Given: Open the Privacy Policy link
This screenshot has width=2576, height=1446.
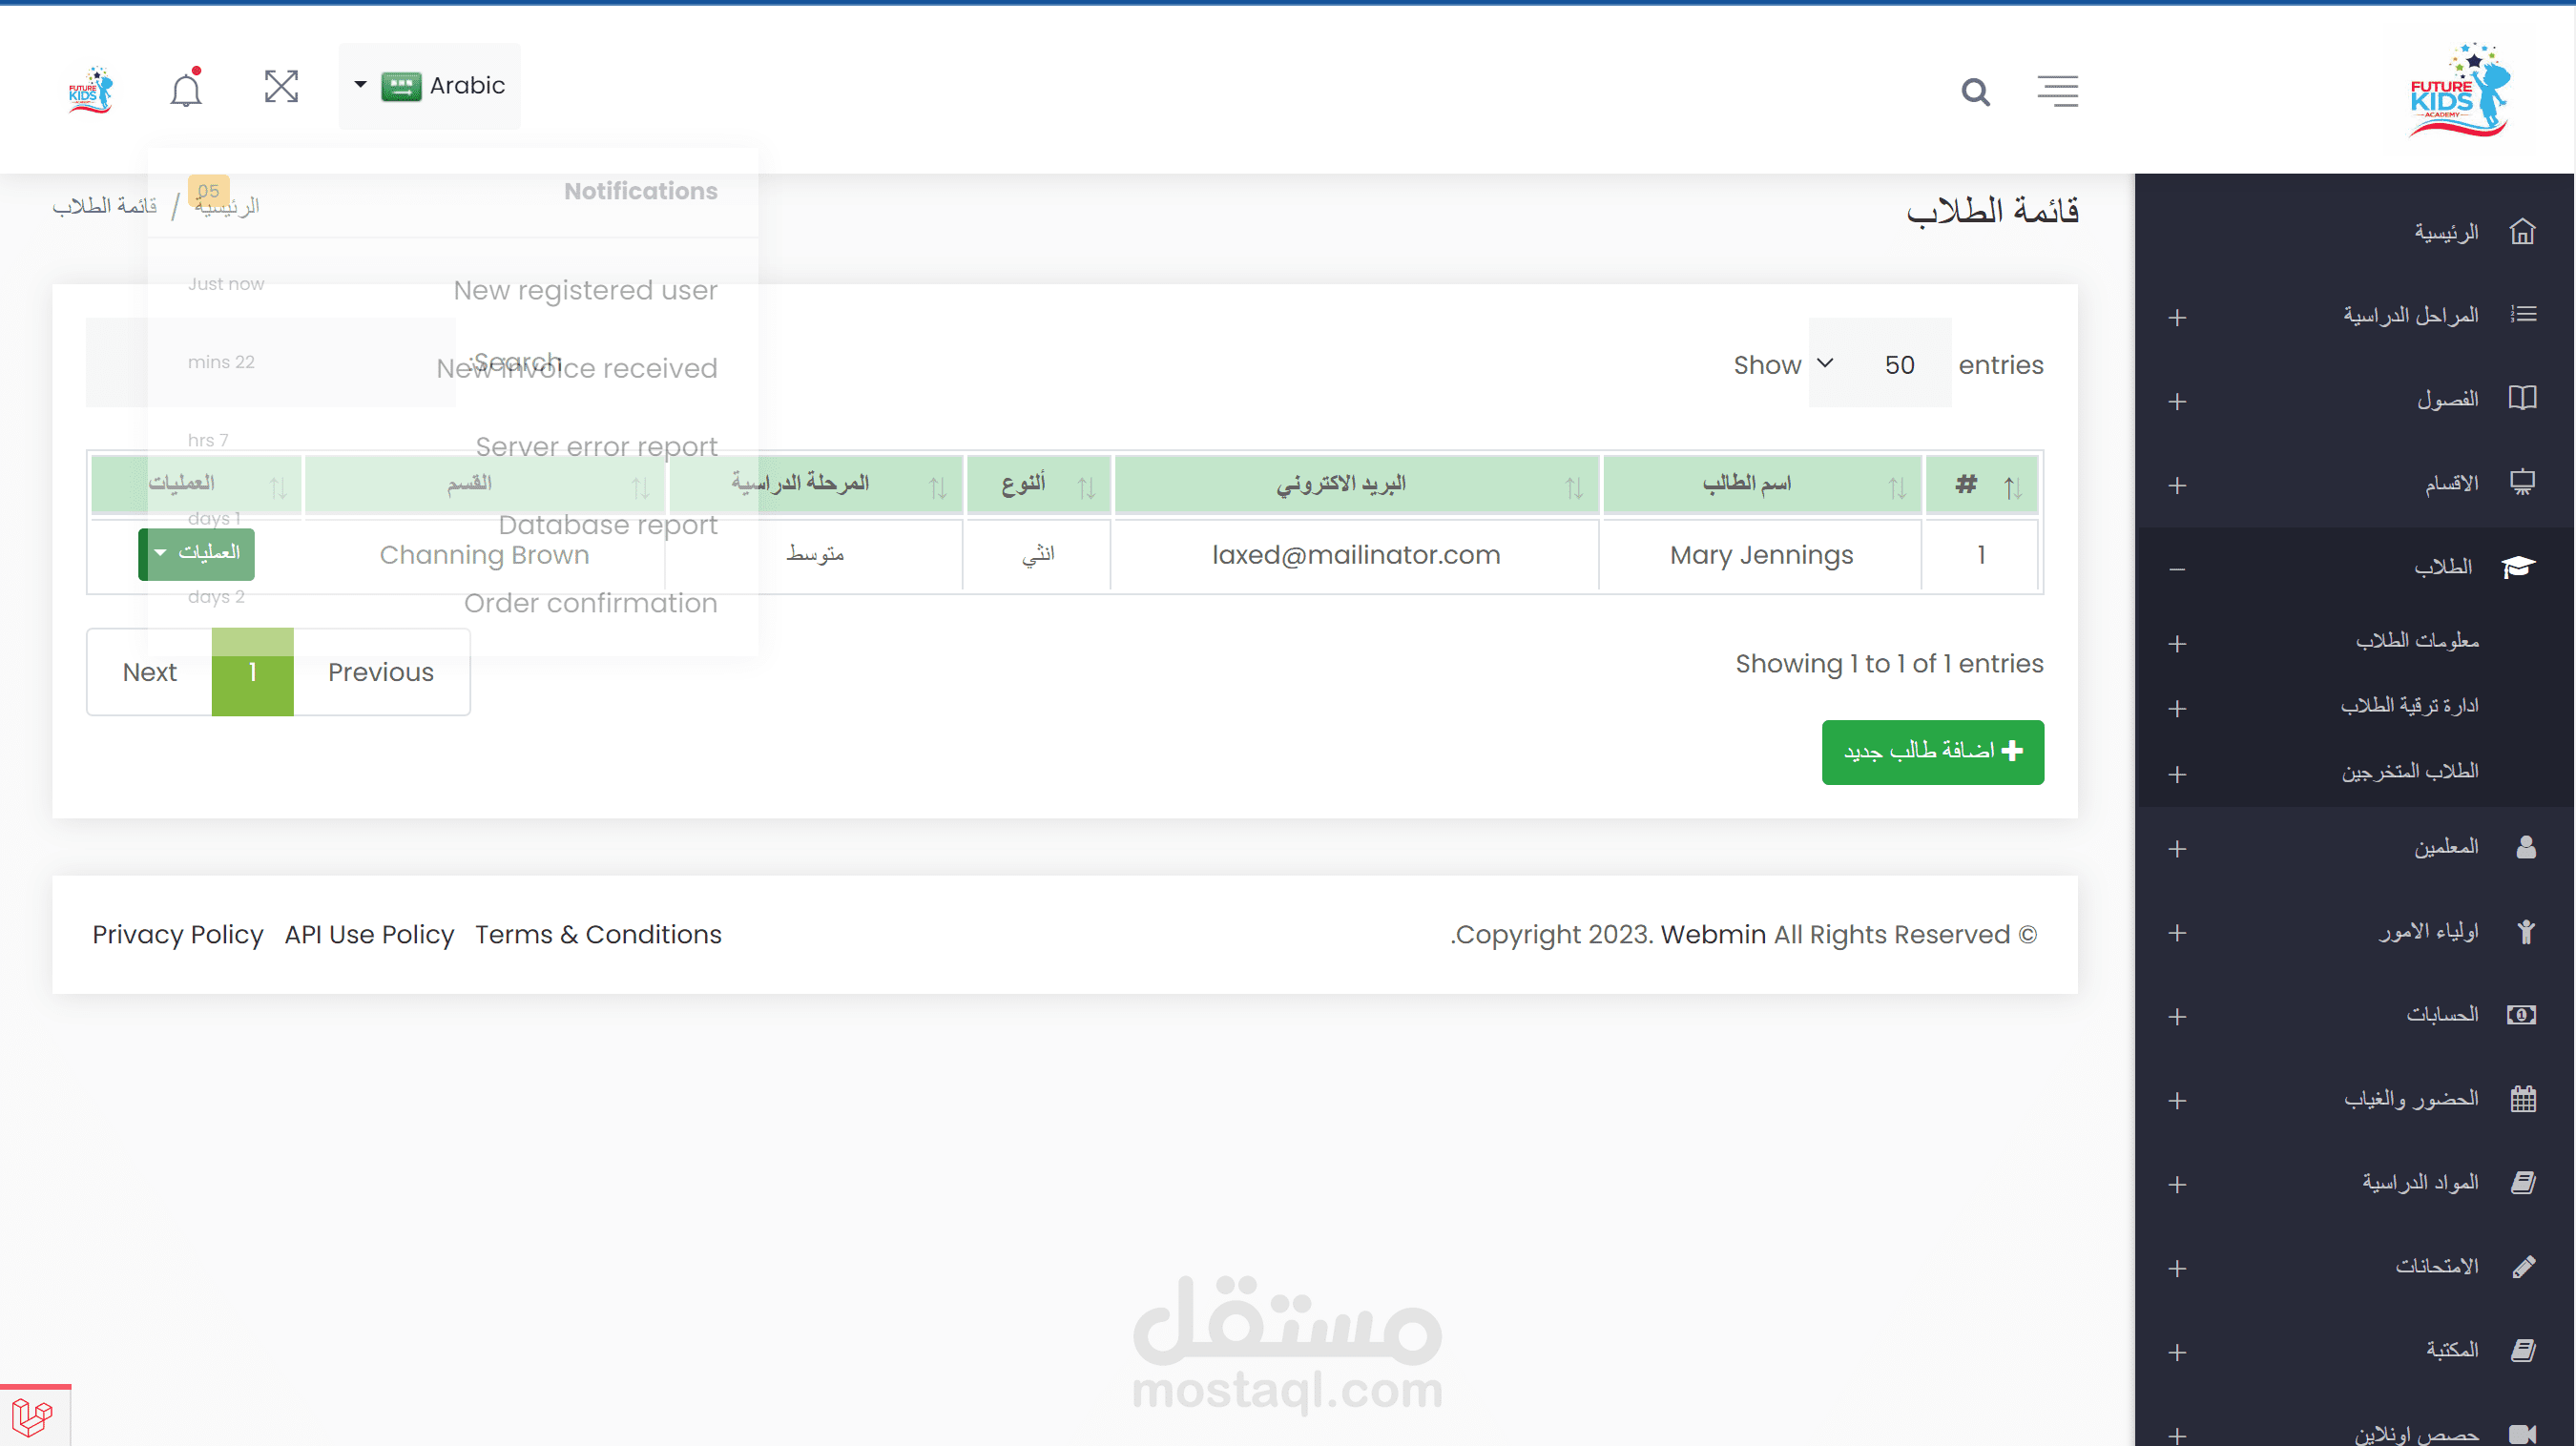Looking at the screenshot, I should tap(177, 934).
